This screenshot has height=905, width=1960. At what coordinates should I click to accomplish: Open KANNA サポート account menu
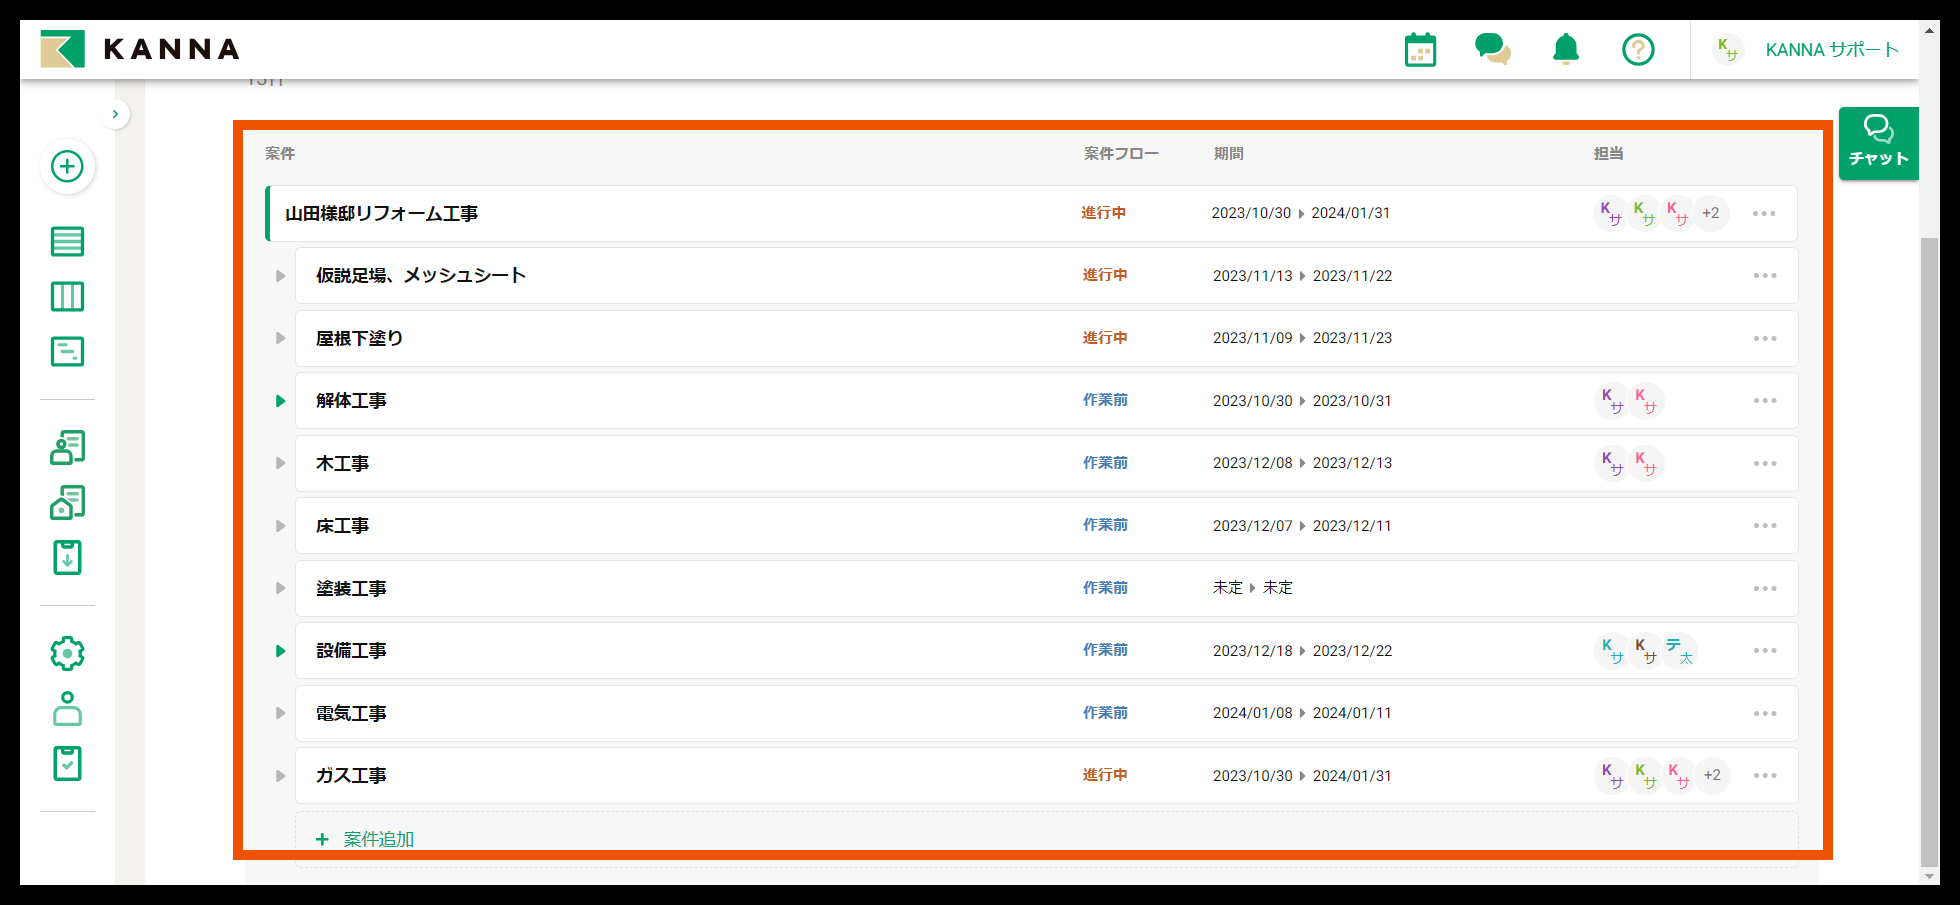(x=1806, y=49)
